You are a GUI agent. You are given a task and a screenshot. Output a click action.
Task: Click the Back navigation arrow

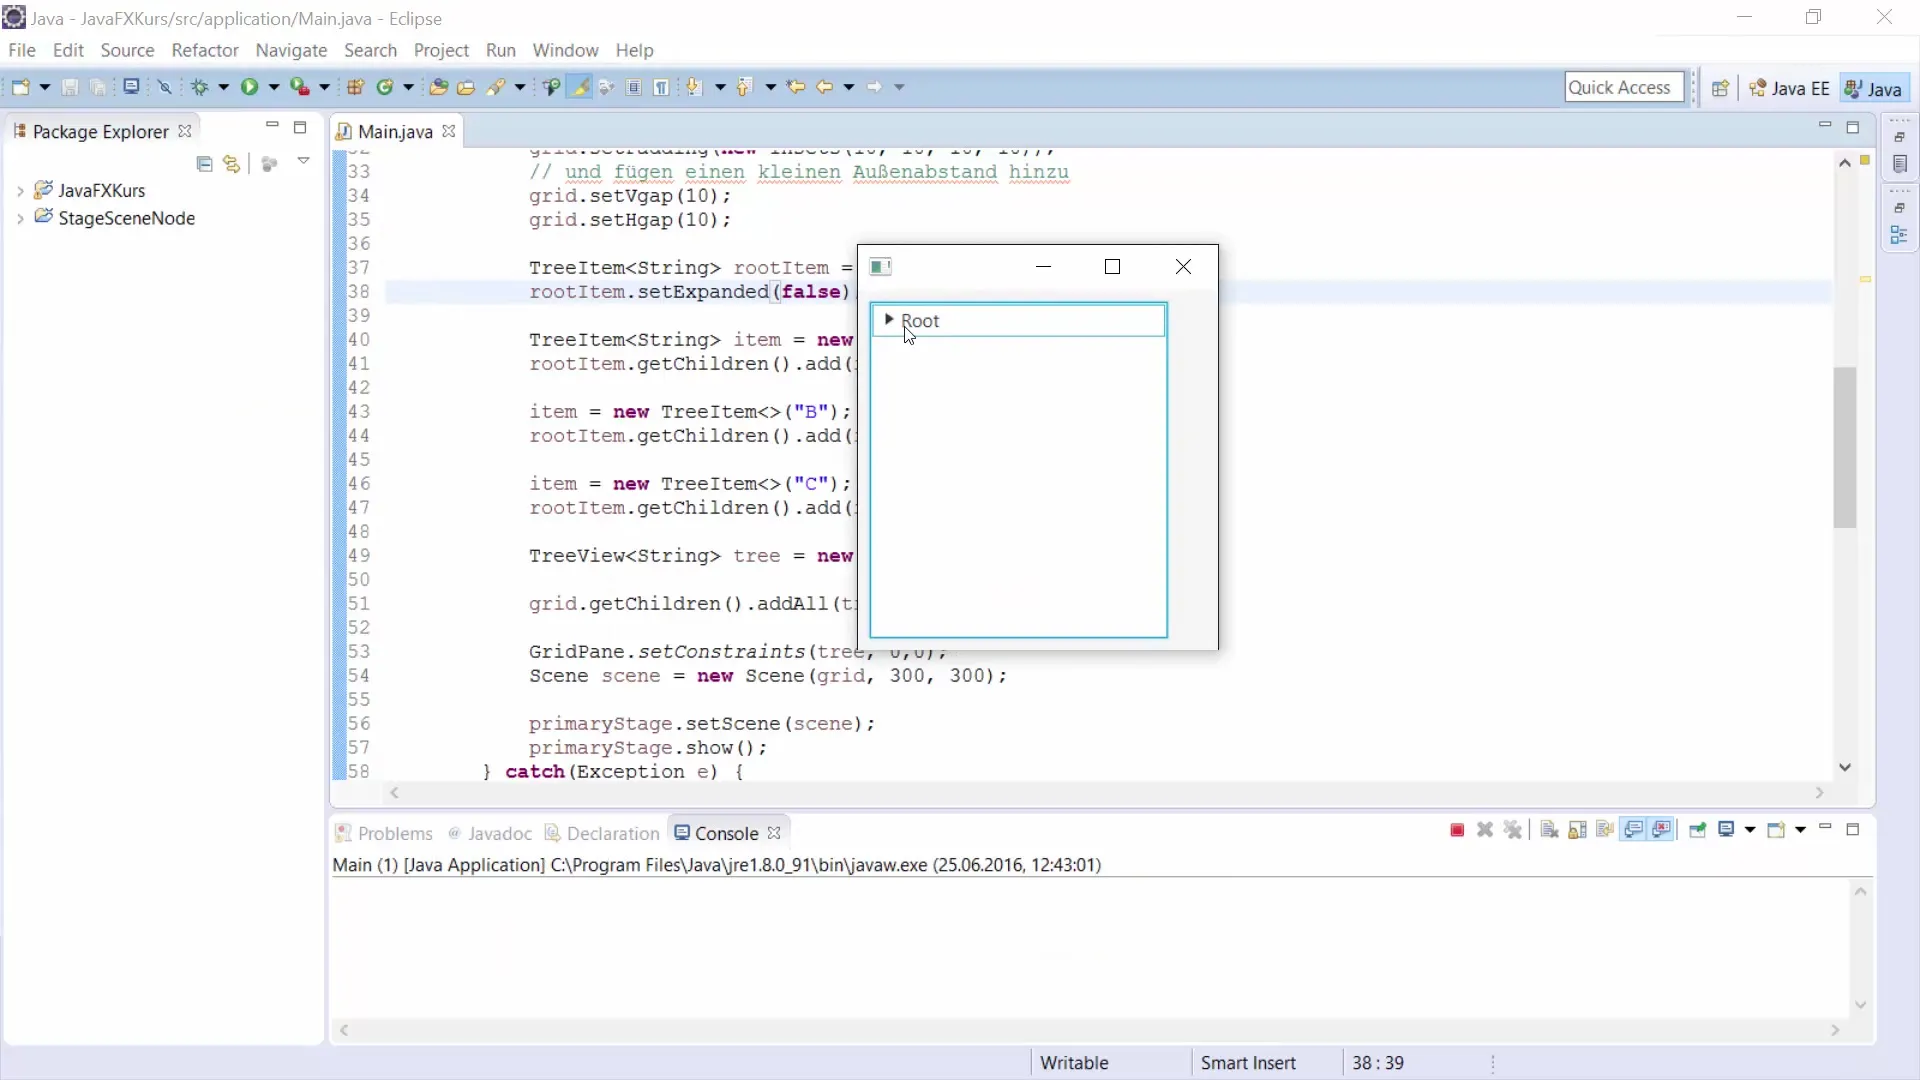coord(825,87)
